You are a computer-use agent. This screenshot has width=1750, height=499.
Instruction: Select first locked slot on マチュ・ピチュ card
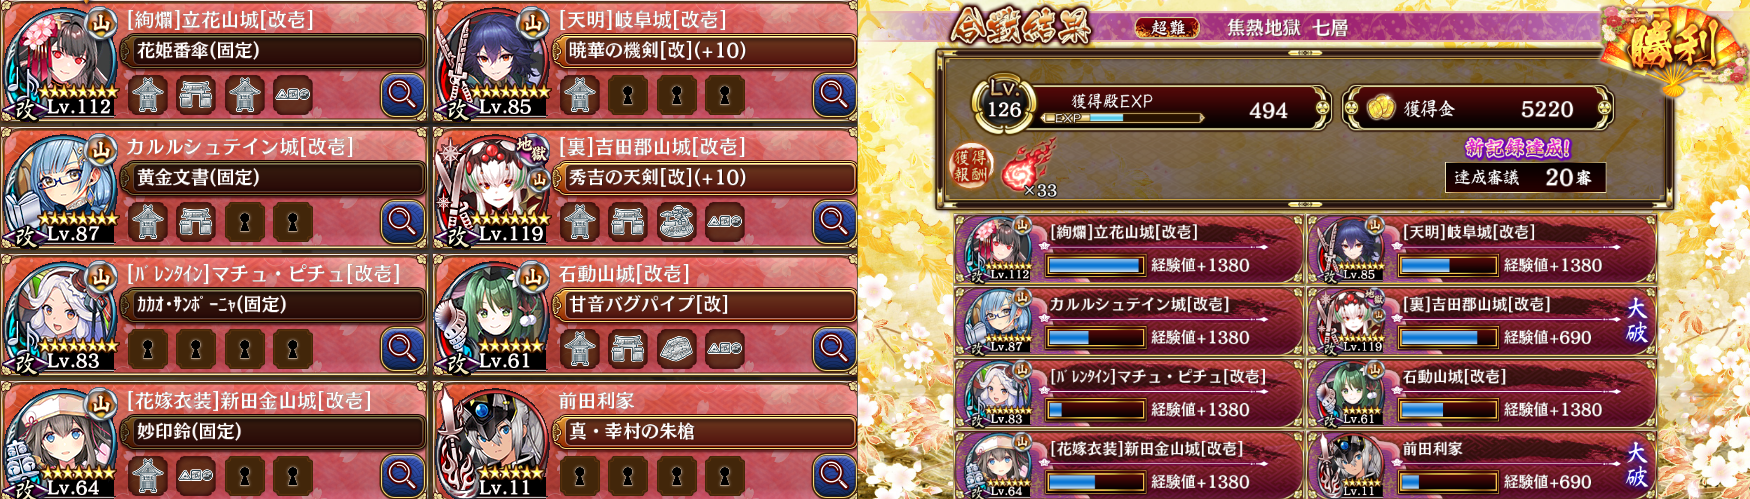point(148,349)
